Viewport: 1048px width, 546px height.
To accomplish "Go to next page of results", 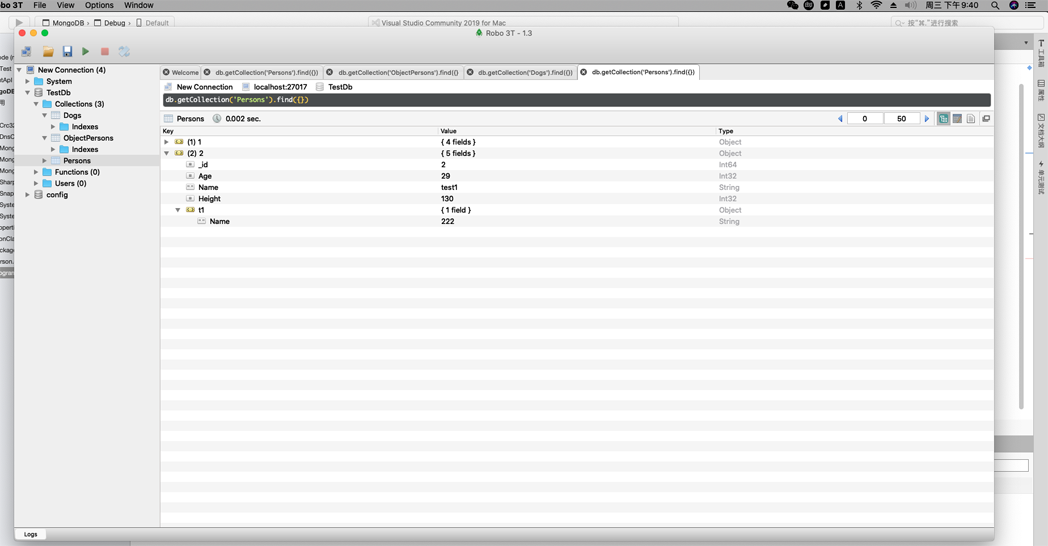I will pos(926,118).
